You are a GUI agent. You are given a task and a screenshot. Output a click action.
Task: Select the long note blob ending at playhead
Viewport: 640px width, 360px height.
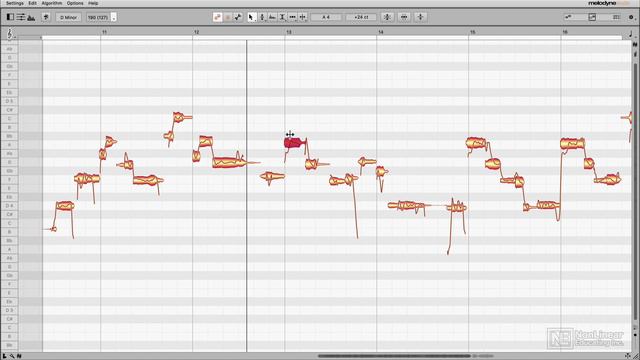click(x=229, y=162)
